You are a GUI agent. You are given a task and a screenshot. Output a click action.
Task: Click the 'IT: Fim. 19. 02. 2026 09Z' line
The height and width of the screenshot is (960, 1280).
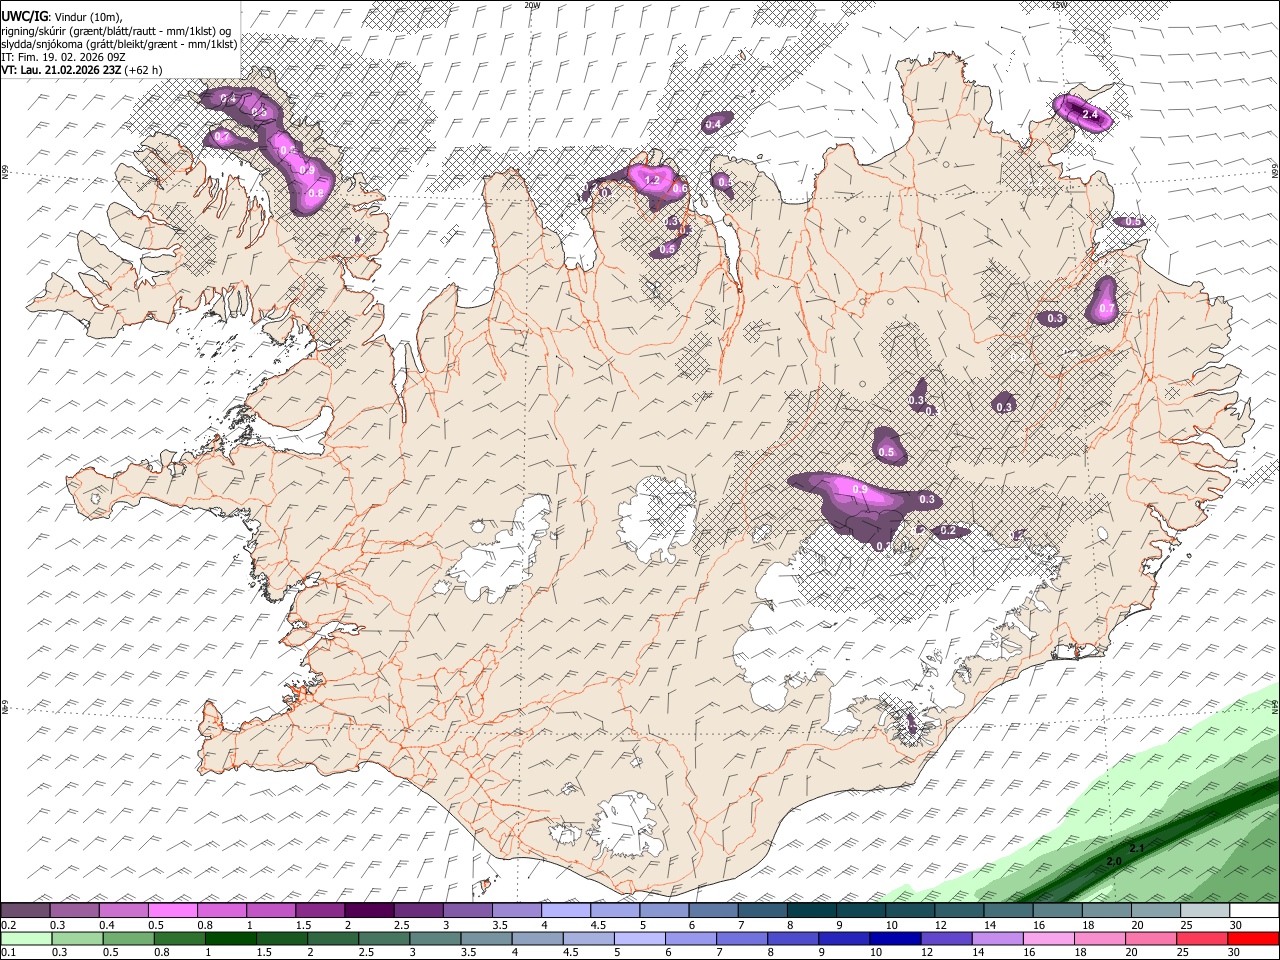click(63, 57)
